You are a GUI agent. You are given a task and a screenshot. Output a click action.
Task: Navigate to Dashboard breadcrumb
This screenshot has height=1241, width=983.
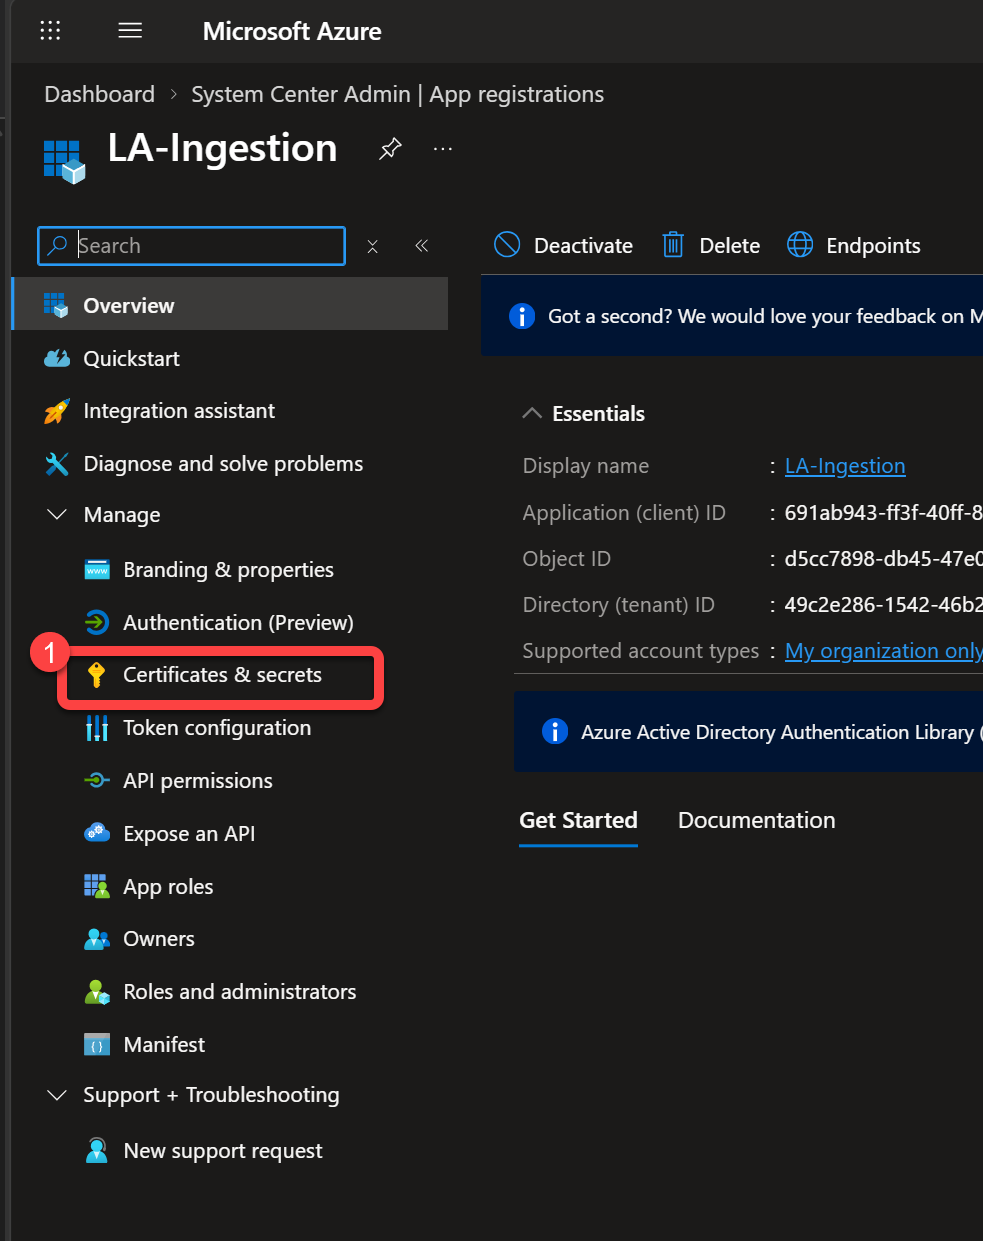tap(99, 94)
